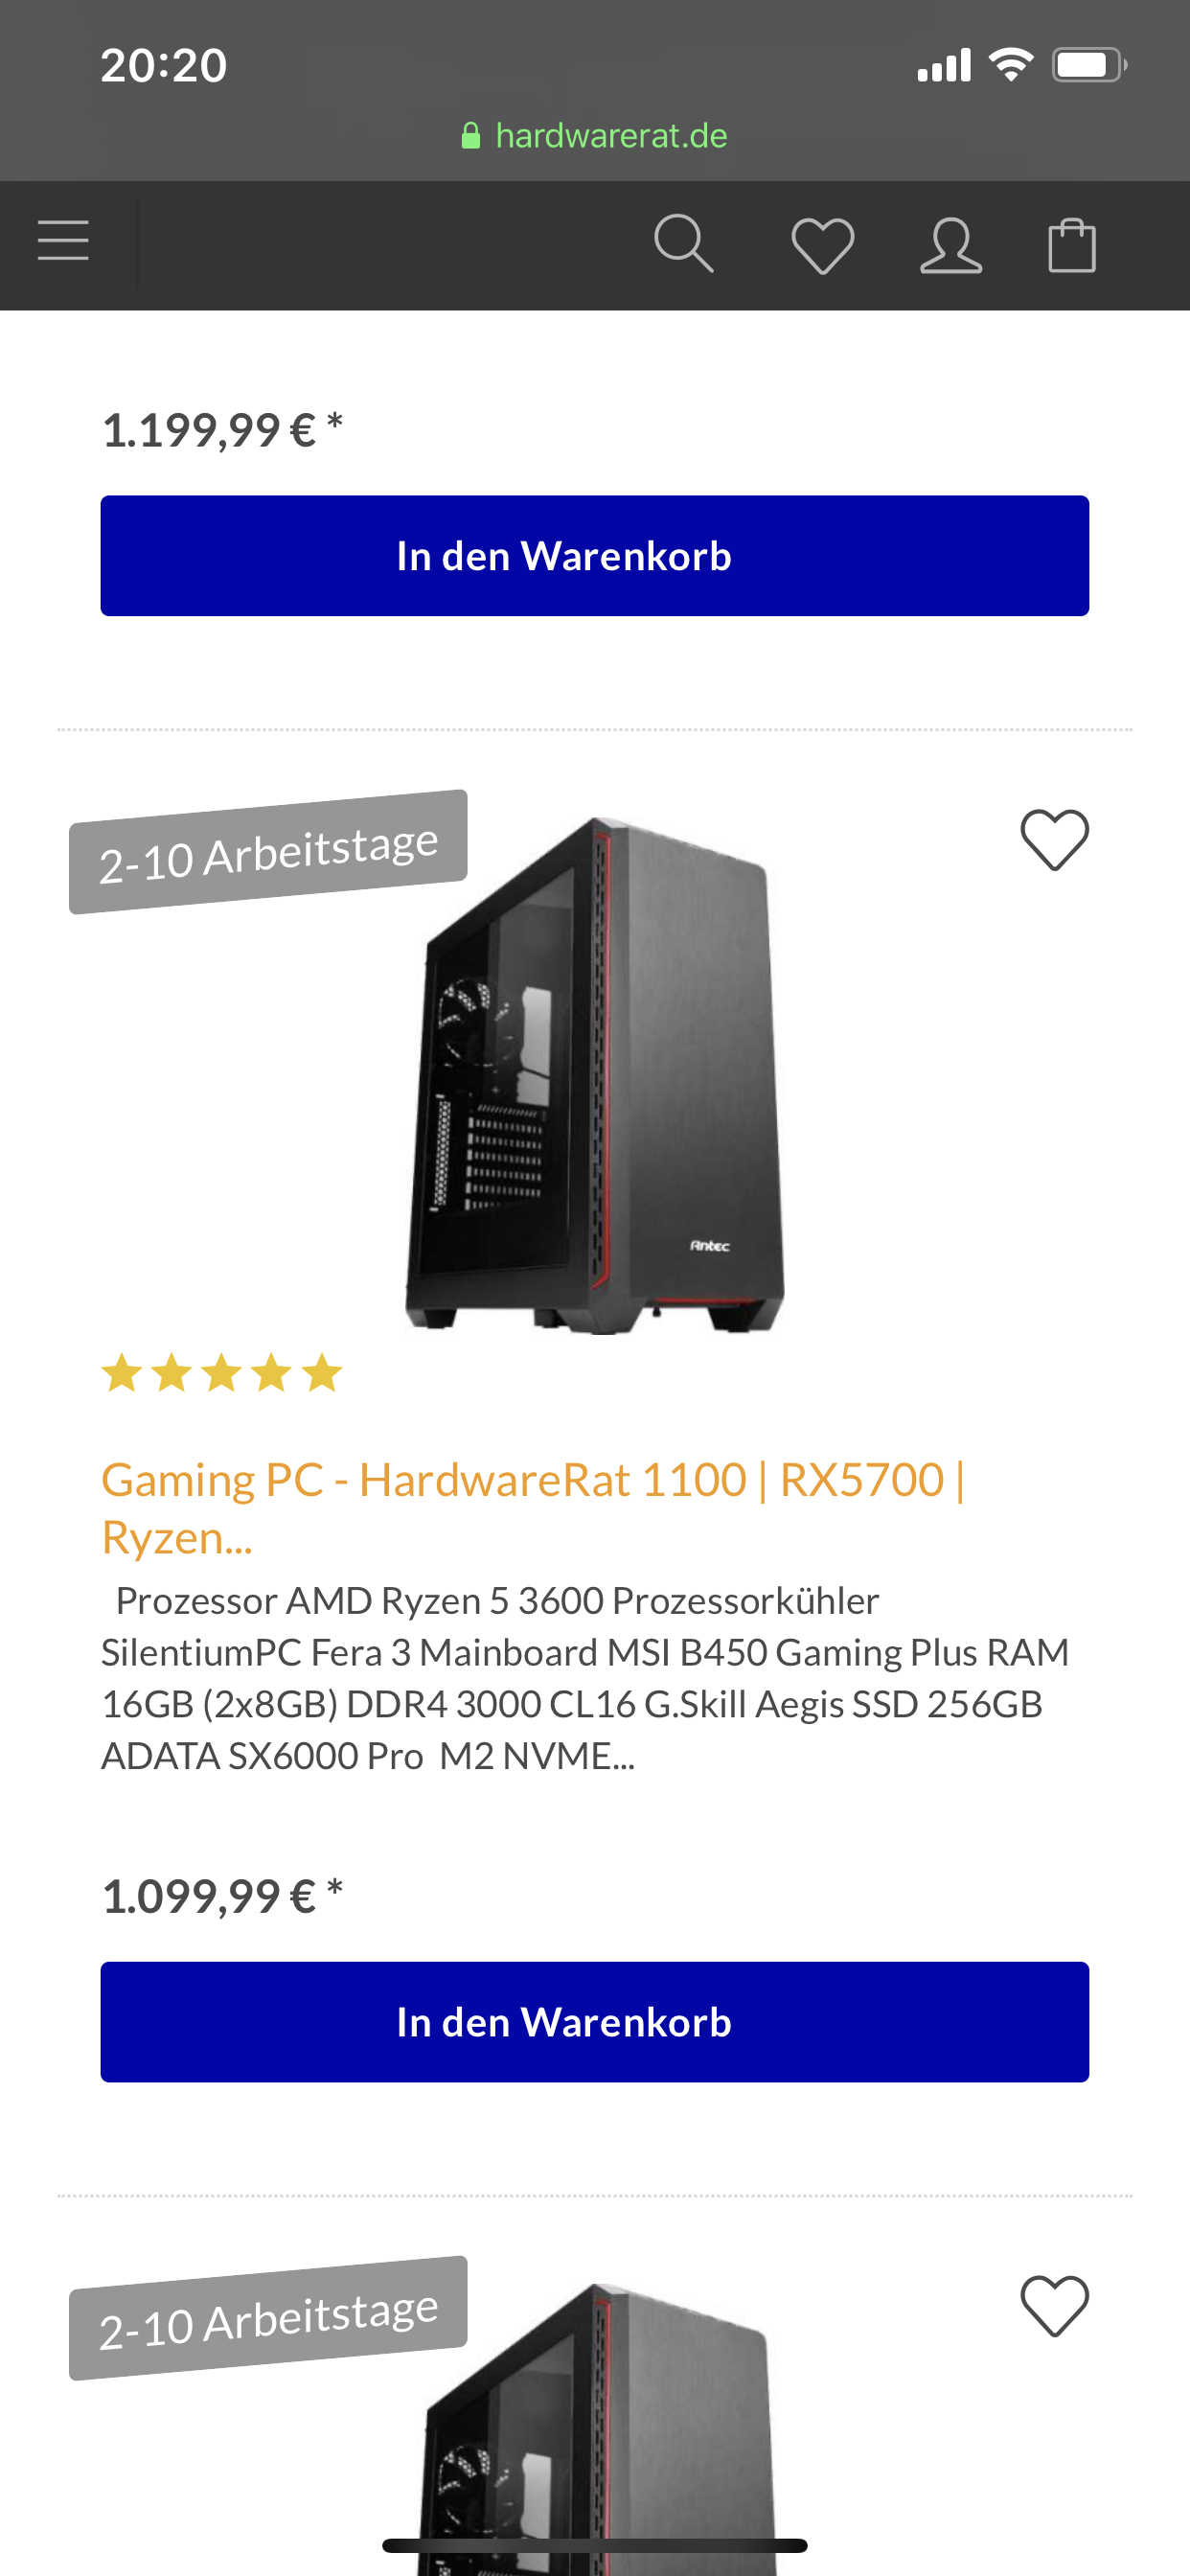Tap the 1.099,99 € price label
The height and width of the screenshot is (2576, 1190).
coord(222,1896)
